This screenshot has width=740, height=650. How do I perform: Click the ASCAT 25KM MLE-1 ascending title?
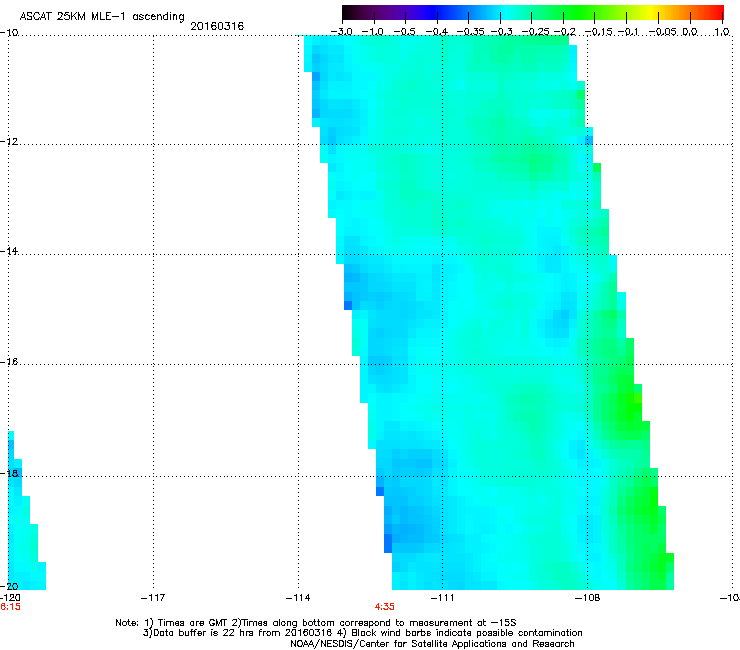pos(102,17)
